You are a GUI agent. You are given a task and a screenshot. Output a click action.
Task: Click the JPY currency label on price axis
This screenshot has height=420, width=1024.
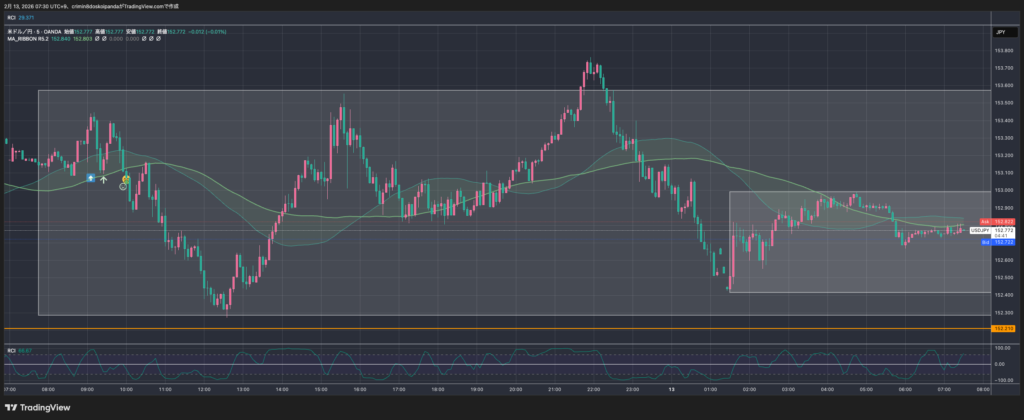point(999,32)
